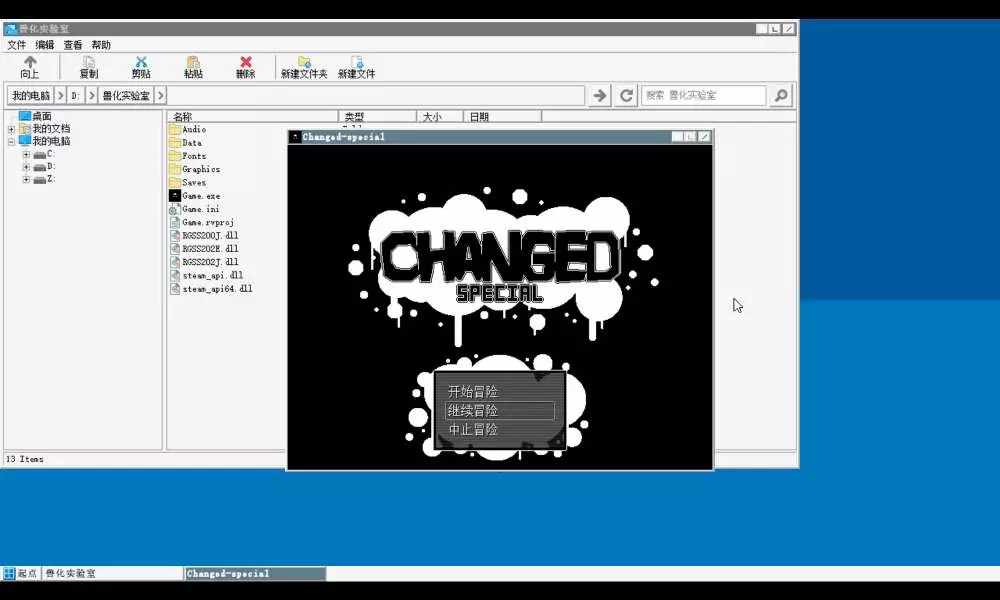1000x600 pixels.
Task: Create a folder with 新建文件夹
Action: click(304, 67)
